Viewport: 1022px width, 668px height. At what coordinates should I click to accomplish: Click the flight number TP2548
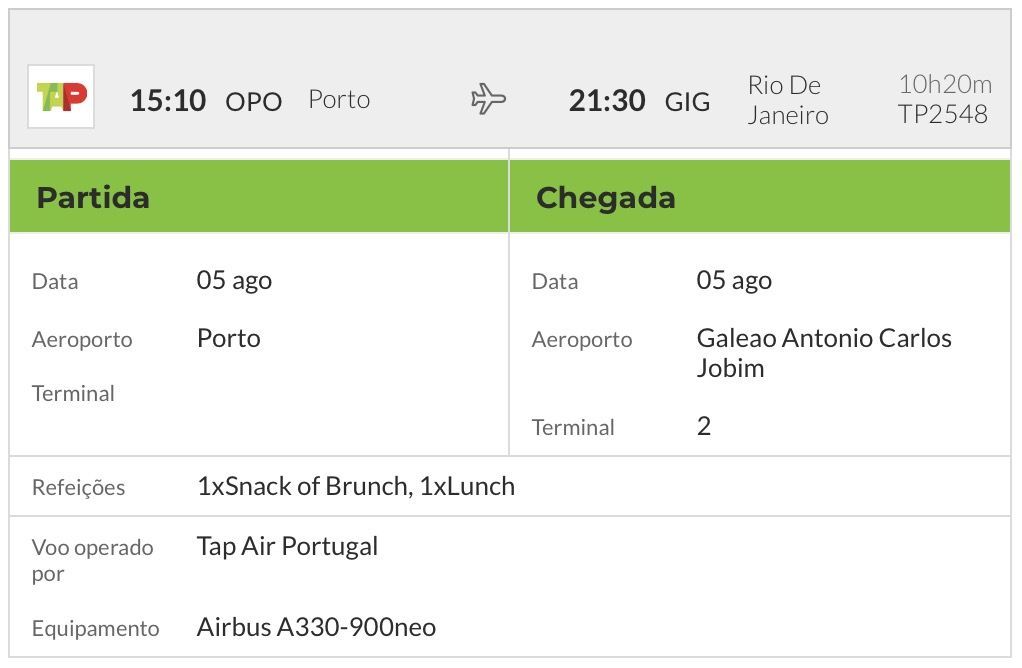pyautogui.click(x=942, y=114)
